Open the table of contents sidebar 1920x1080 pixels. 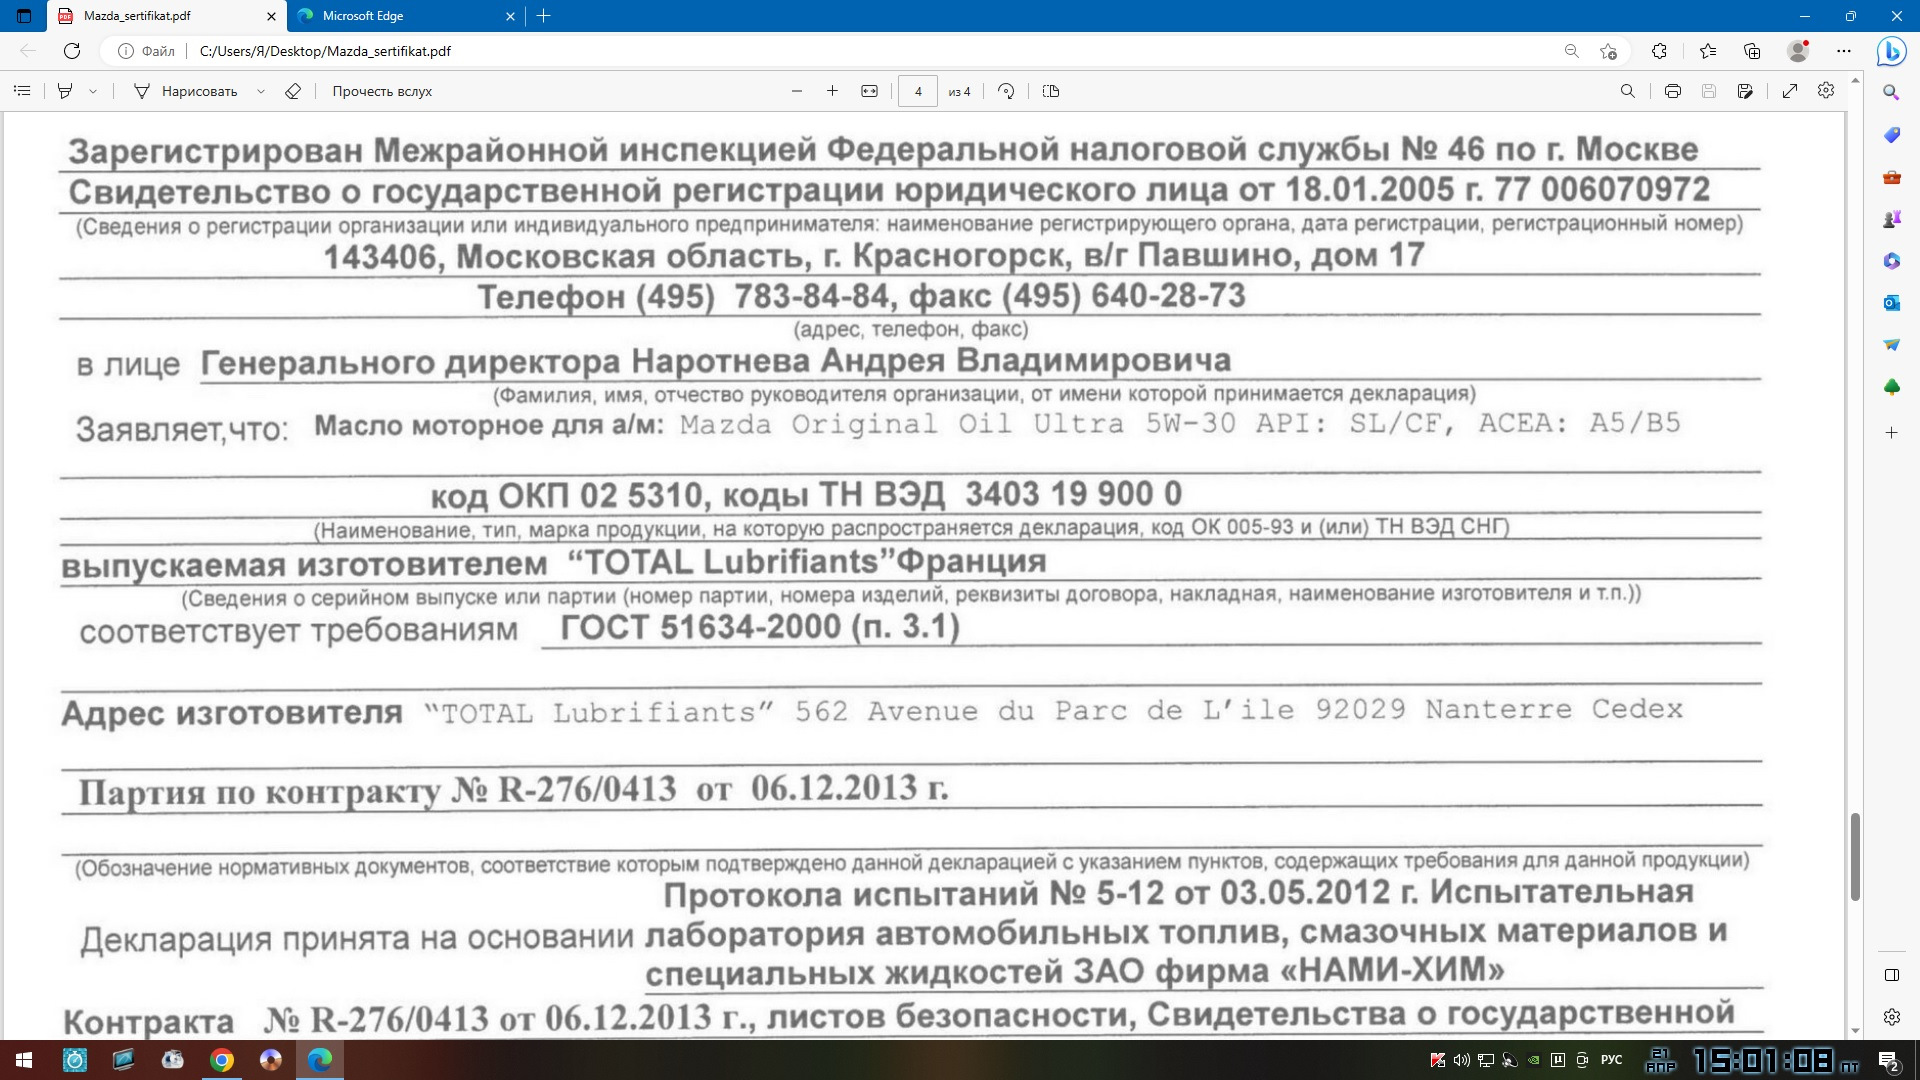[x=22, y=91]
